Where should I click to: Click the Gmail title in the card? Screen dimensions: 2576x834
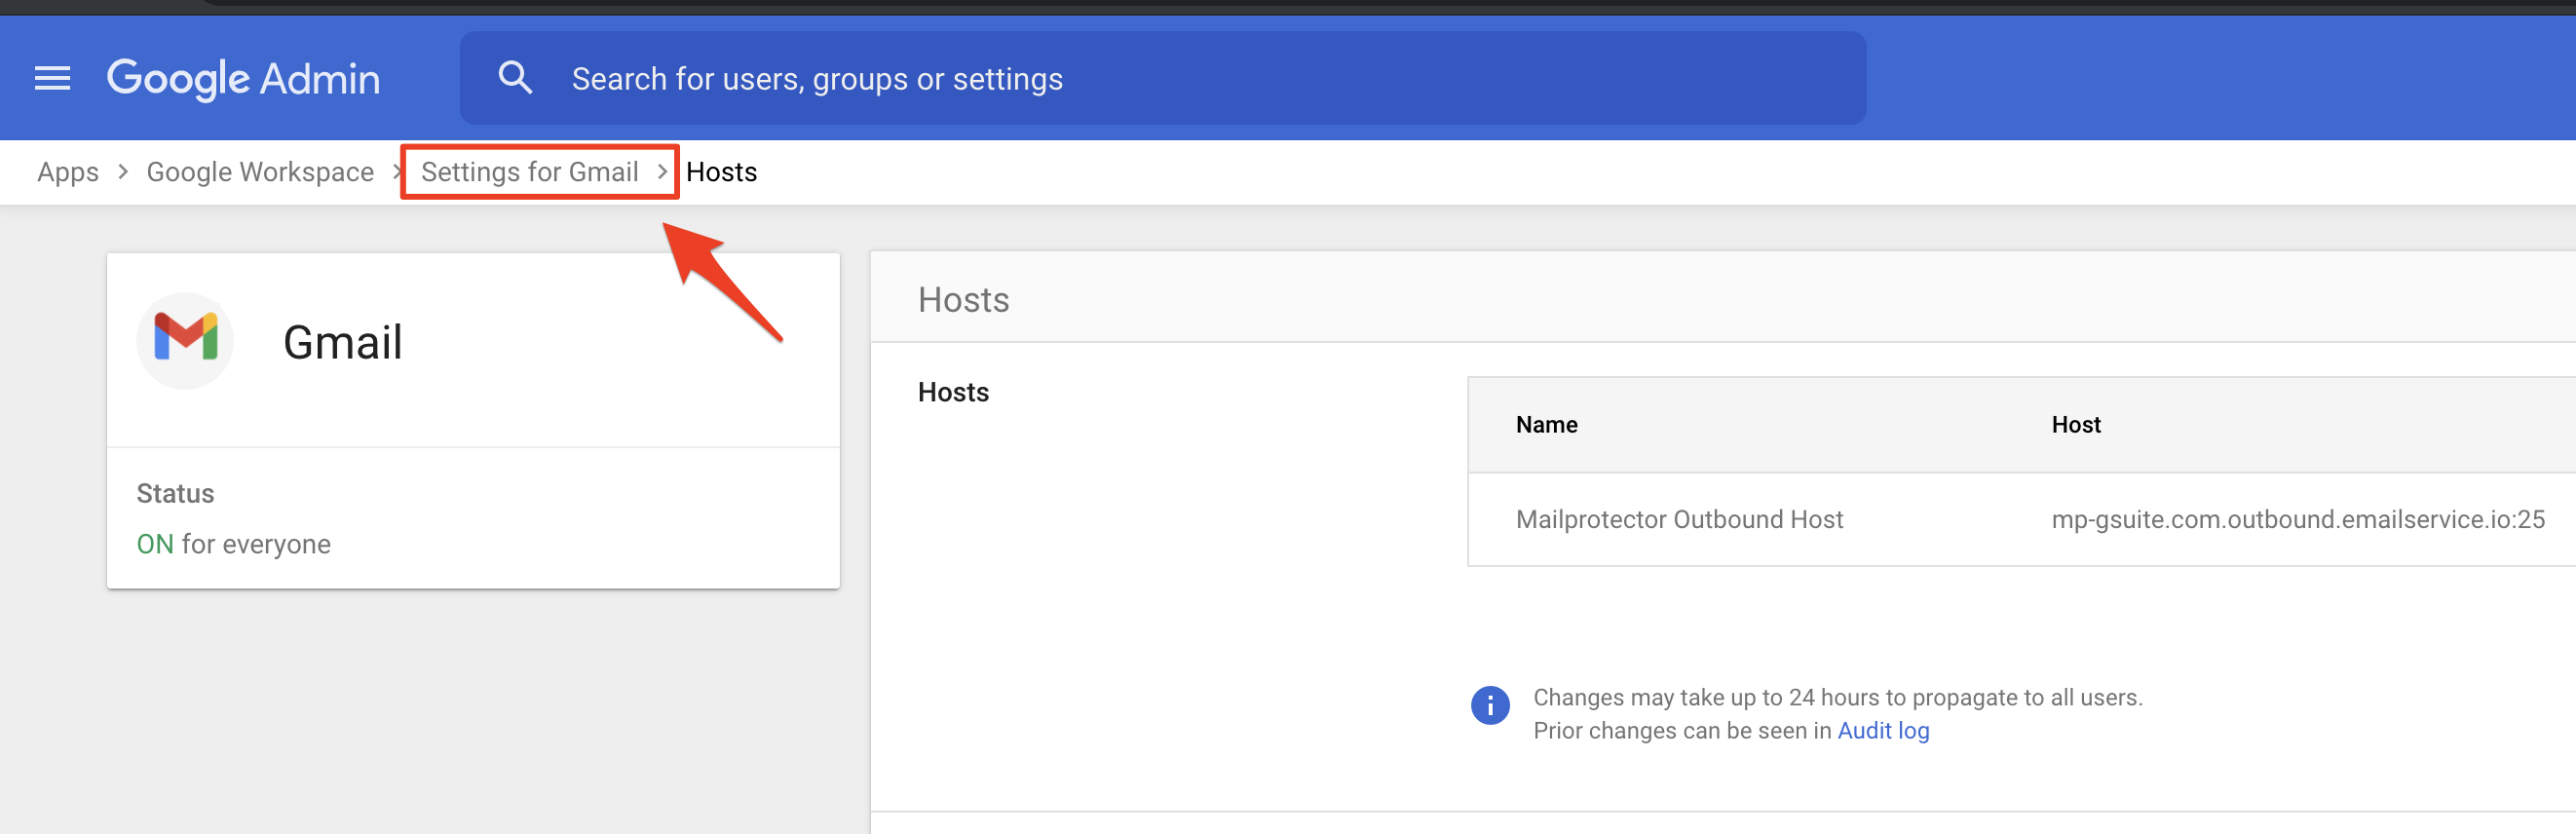coord(342,342)
